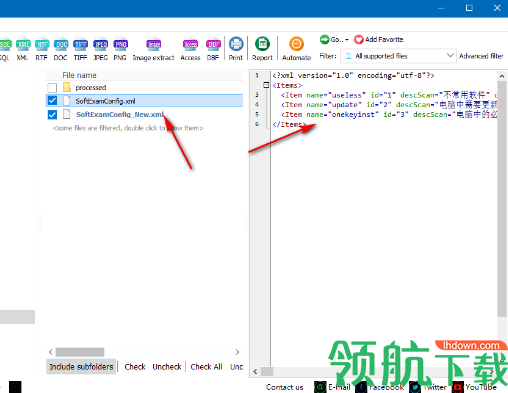
Task: Print the selected files
Action: point(236,48)
